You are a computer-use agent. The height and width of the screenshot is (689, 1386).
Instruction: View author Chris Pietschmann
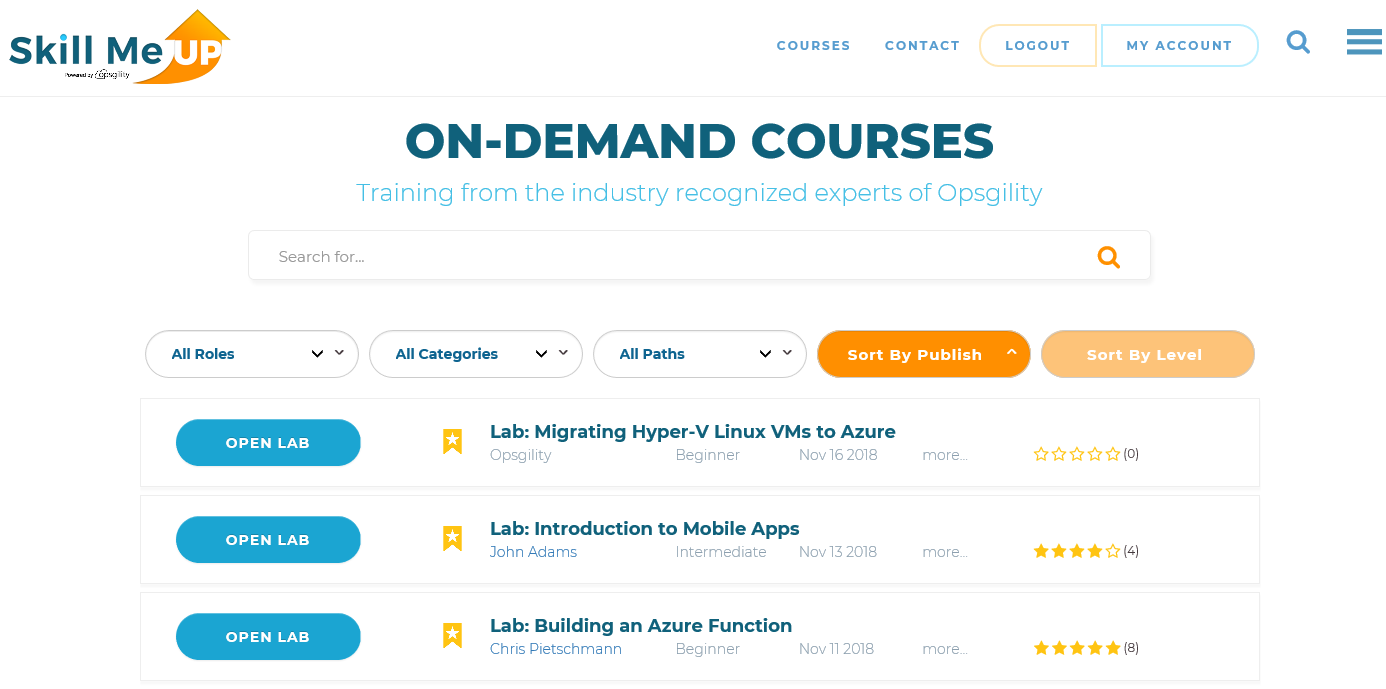pyautogui.click(x=556, y=649)
